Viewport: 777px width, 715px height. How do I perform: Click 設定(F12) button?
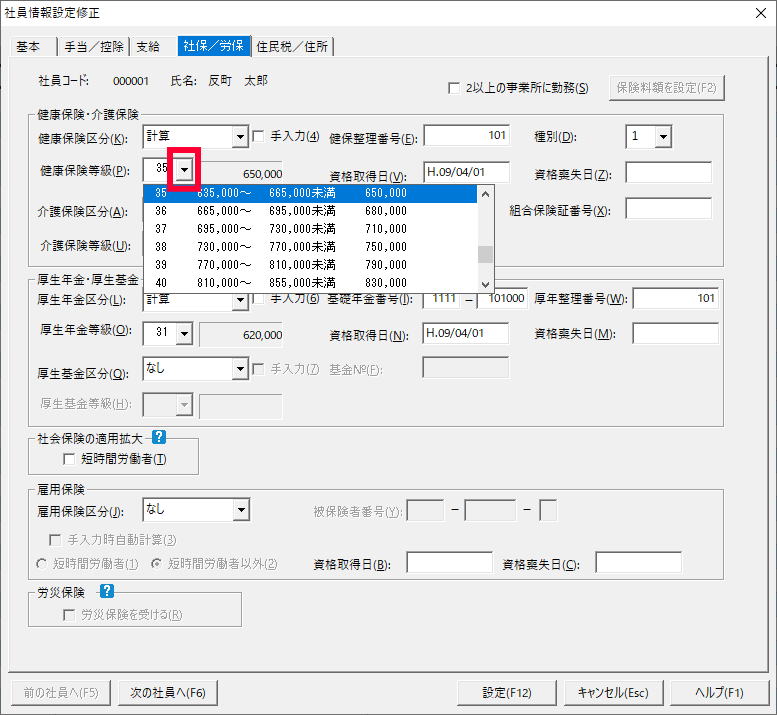[x=507, y=692]
